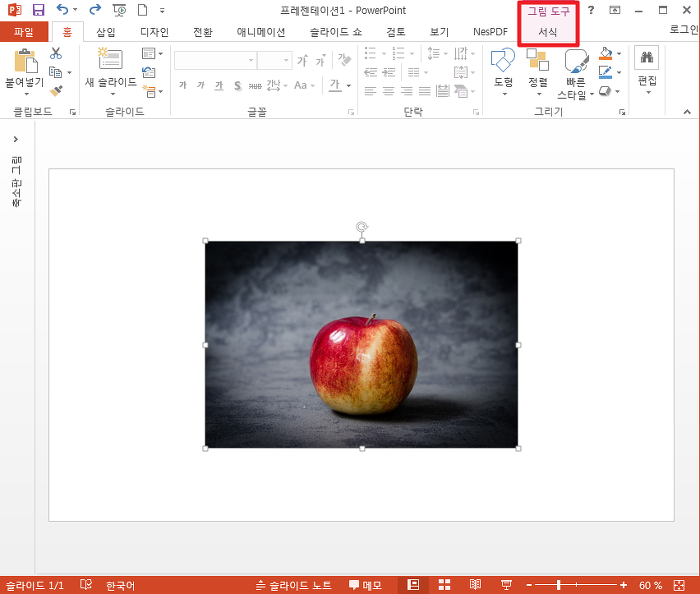Increase font size button
The image size is (700, 594).
[303, 60]
